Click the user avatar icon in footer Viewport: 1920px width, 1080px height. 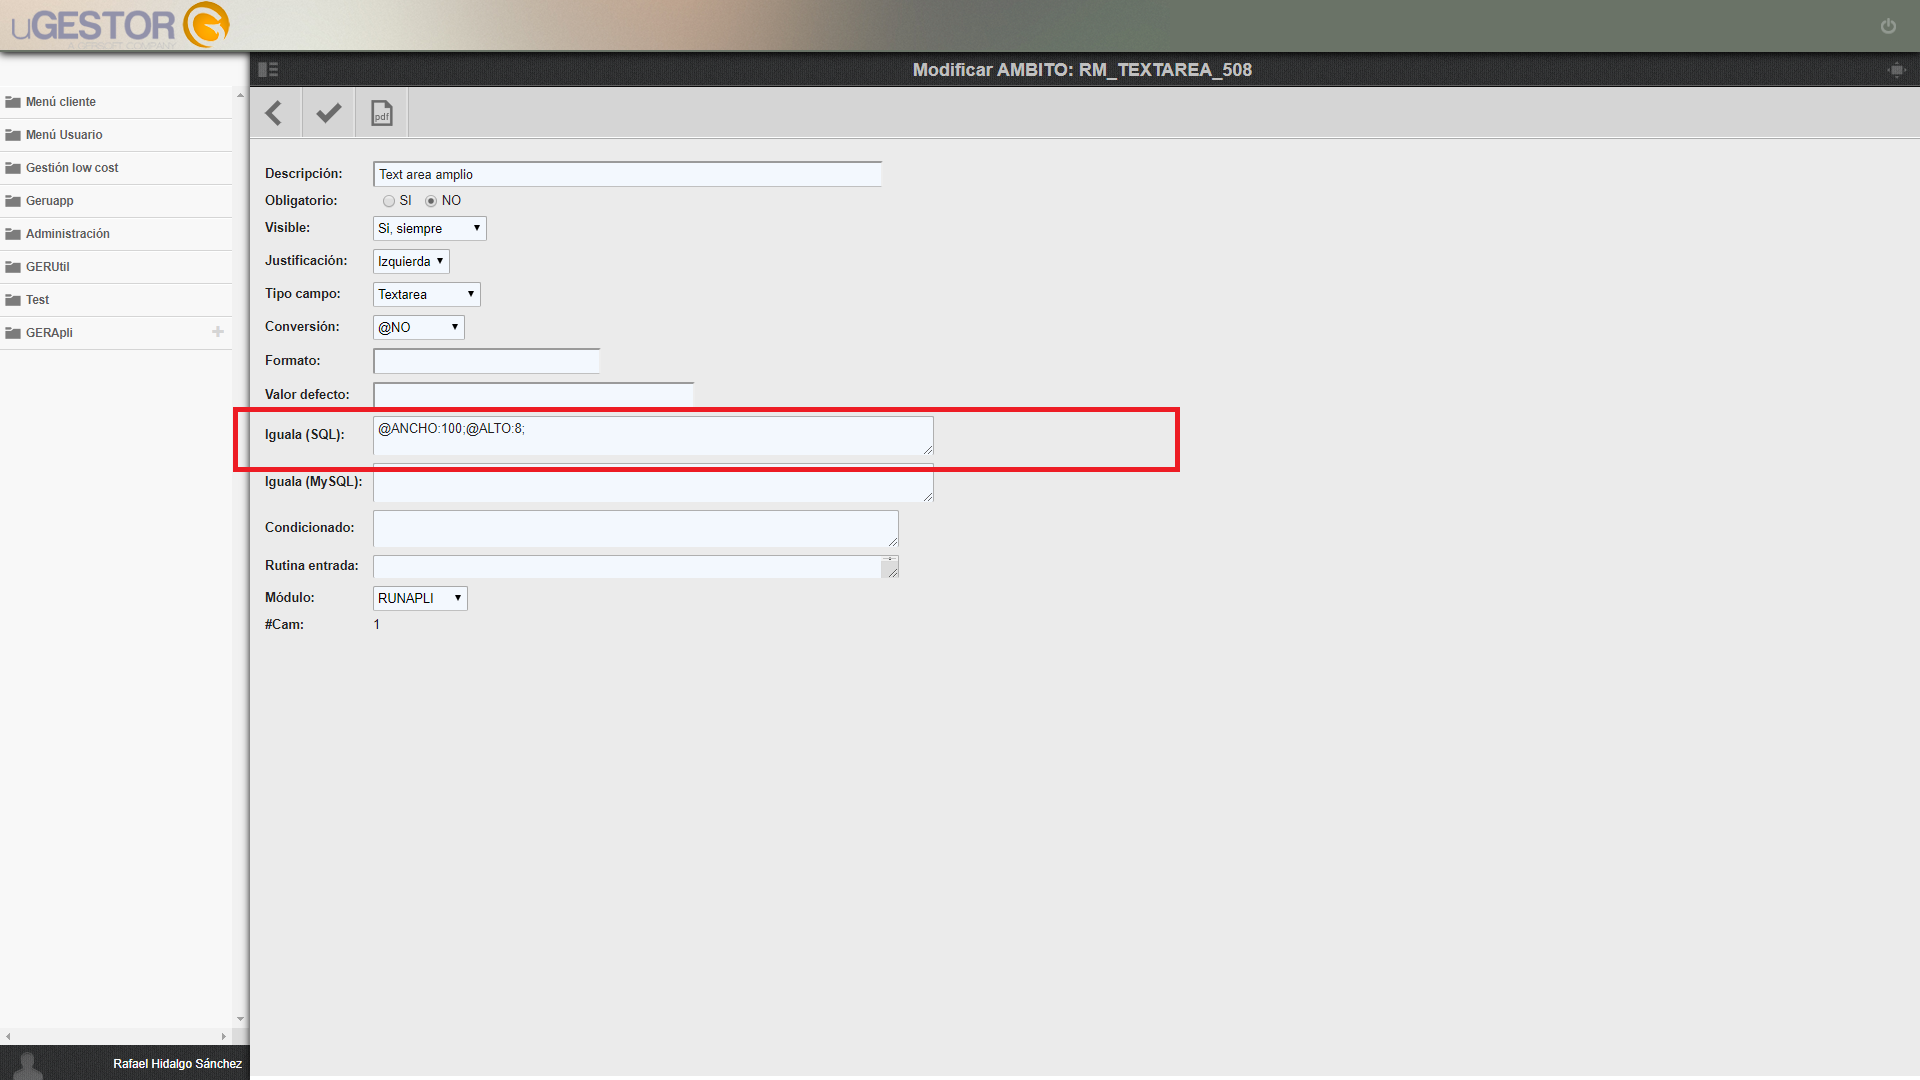28,1064
